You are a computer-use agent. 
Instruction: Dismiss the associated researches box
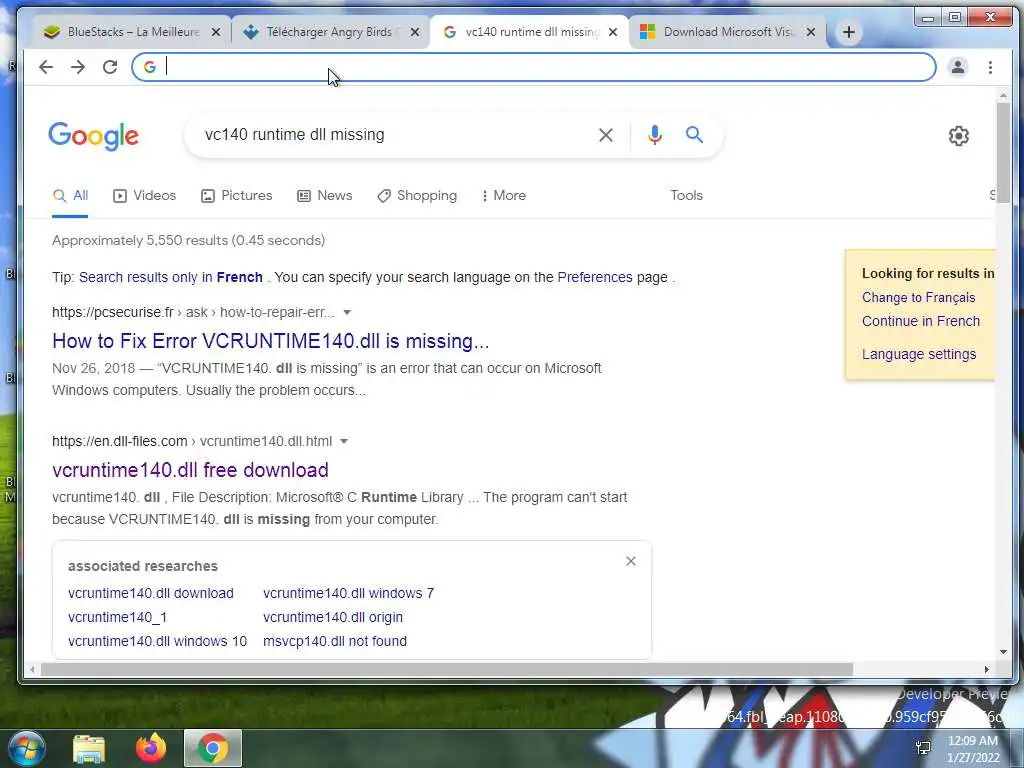pyautogui.click(x=630, y=561)
